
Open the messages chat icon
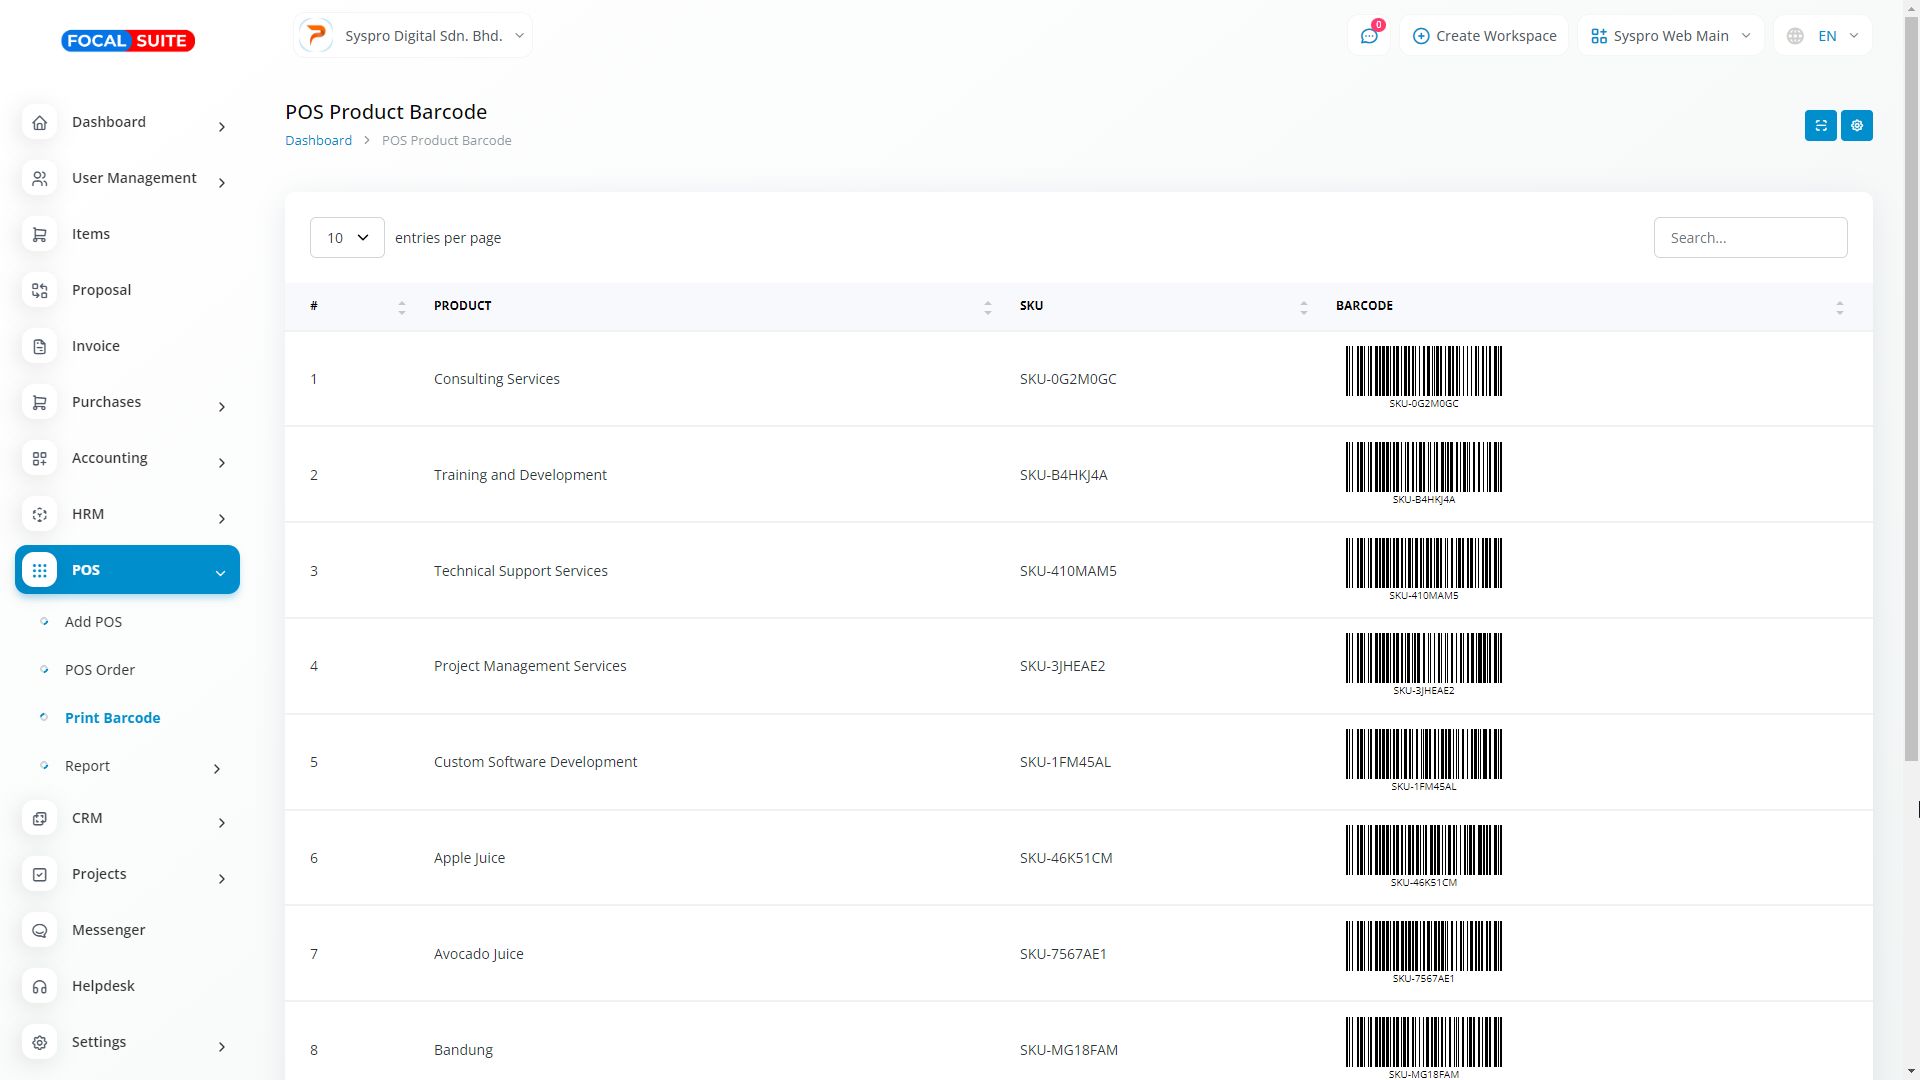(x=1368, y=36)
